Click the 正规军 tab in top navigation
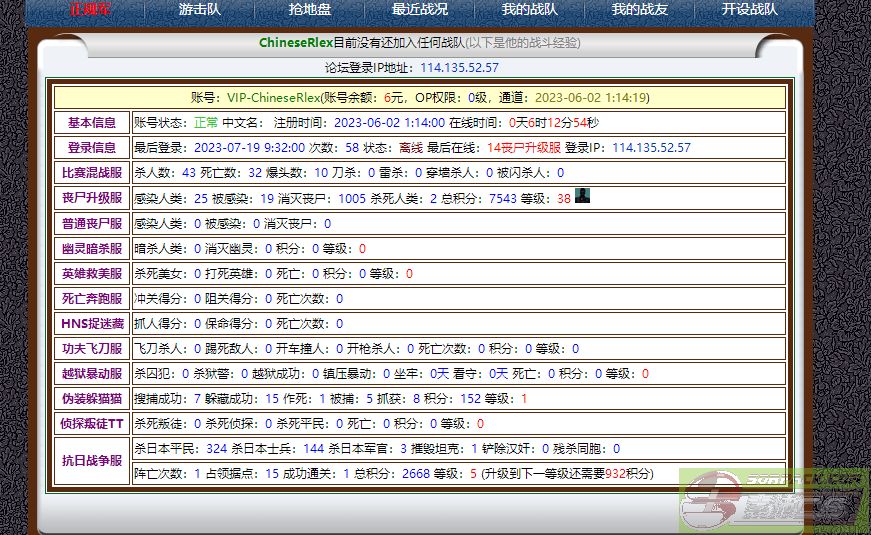 pyautogui.click(x=90, y=10)
